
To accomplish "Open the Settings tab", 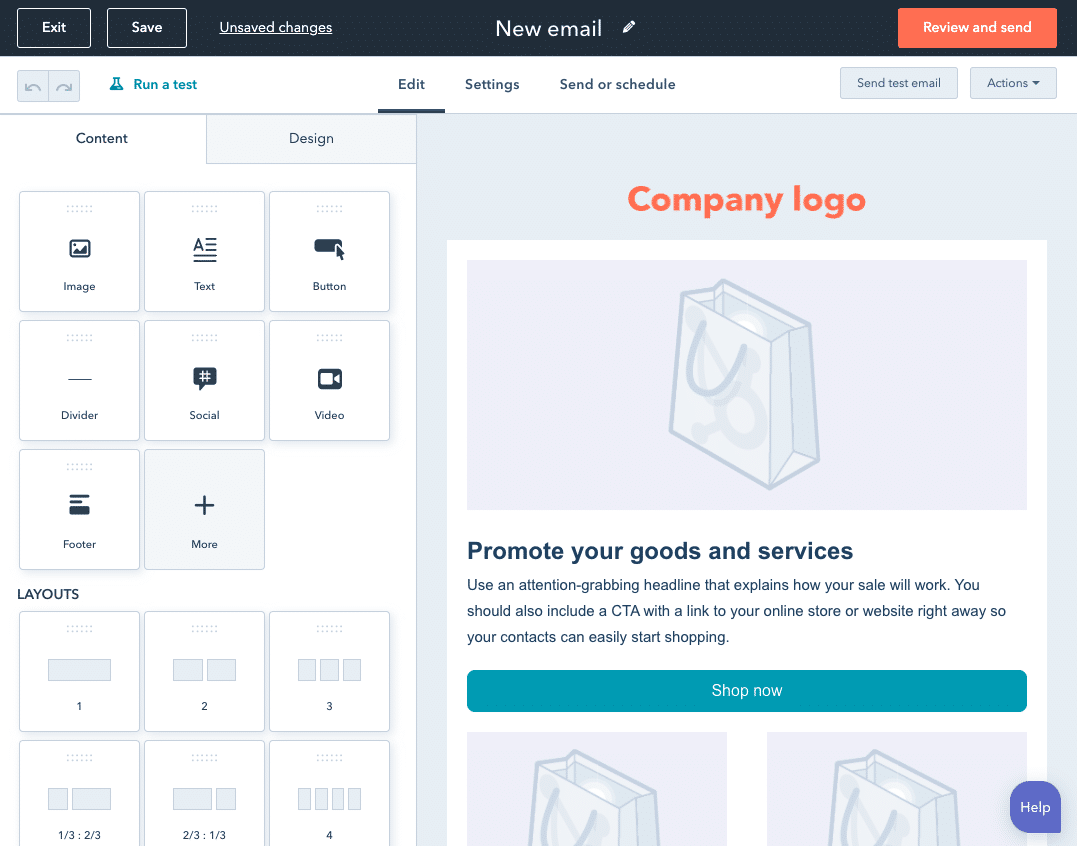I will (492, 84).
